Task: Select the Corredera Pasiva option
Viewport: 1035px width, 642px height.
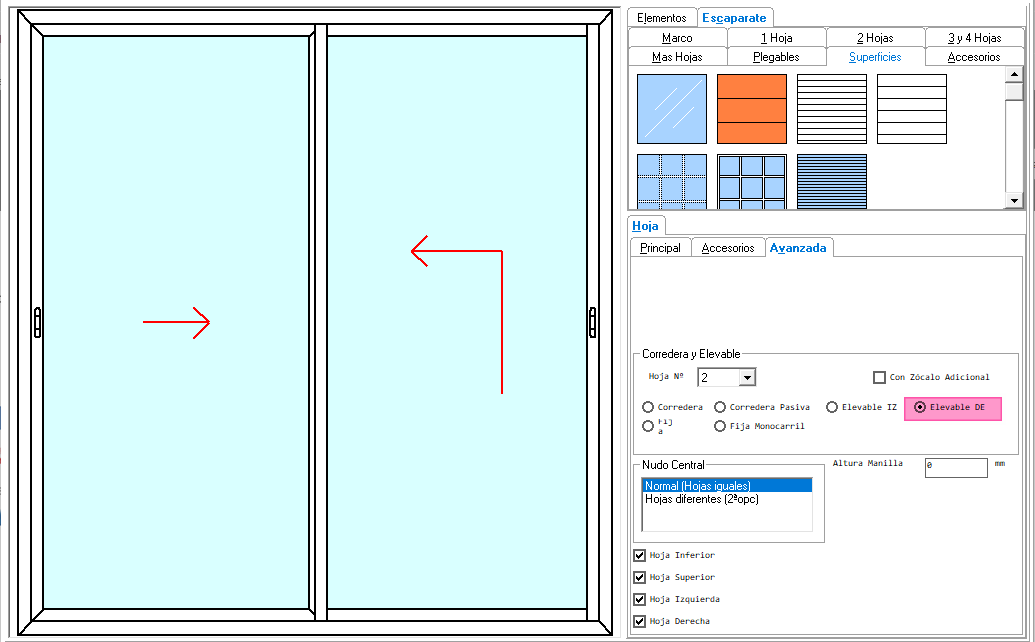Action: coord(720,407)
